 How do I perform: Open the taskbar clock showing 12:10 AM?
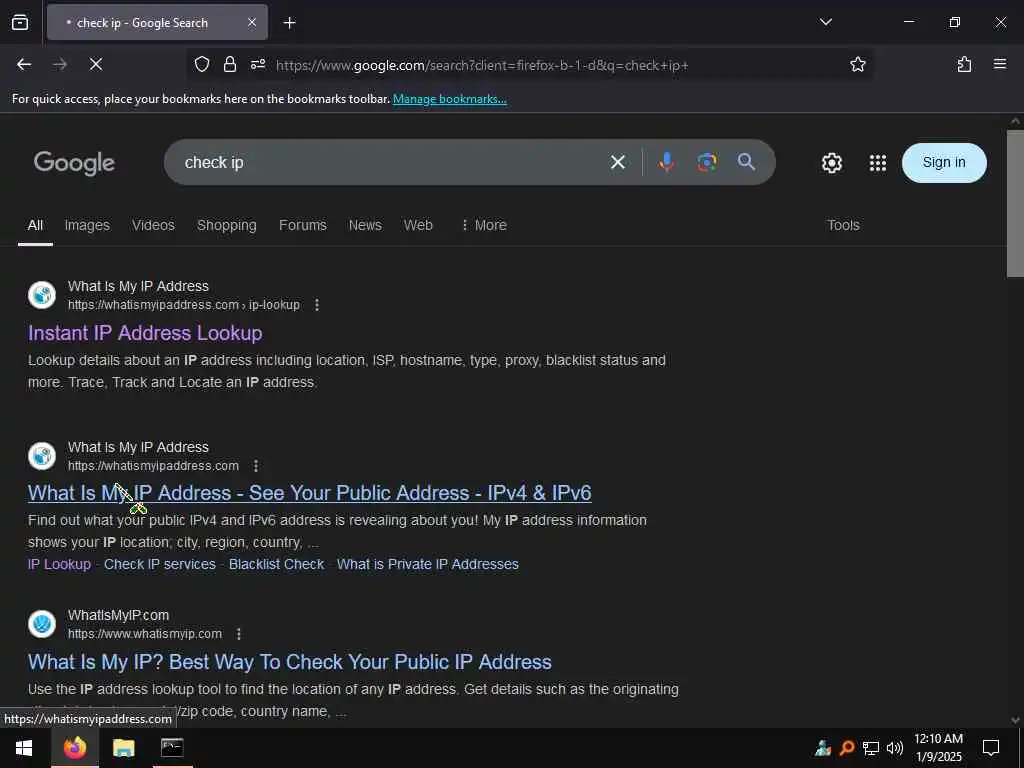[938, 748]
